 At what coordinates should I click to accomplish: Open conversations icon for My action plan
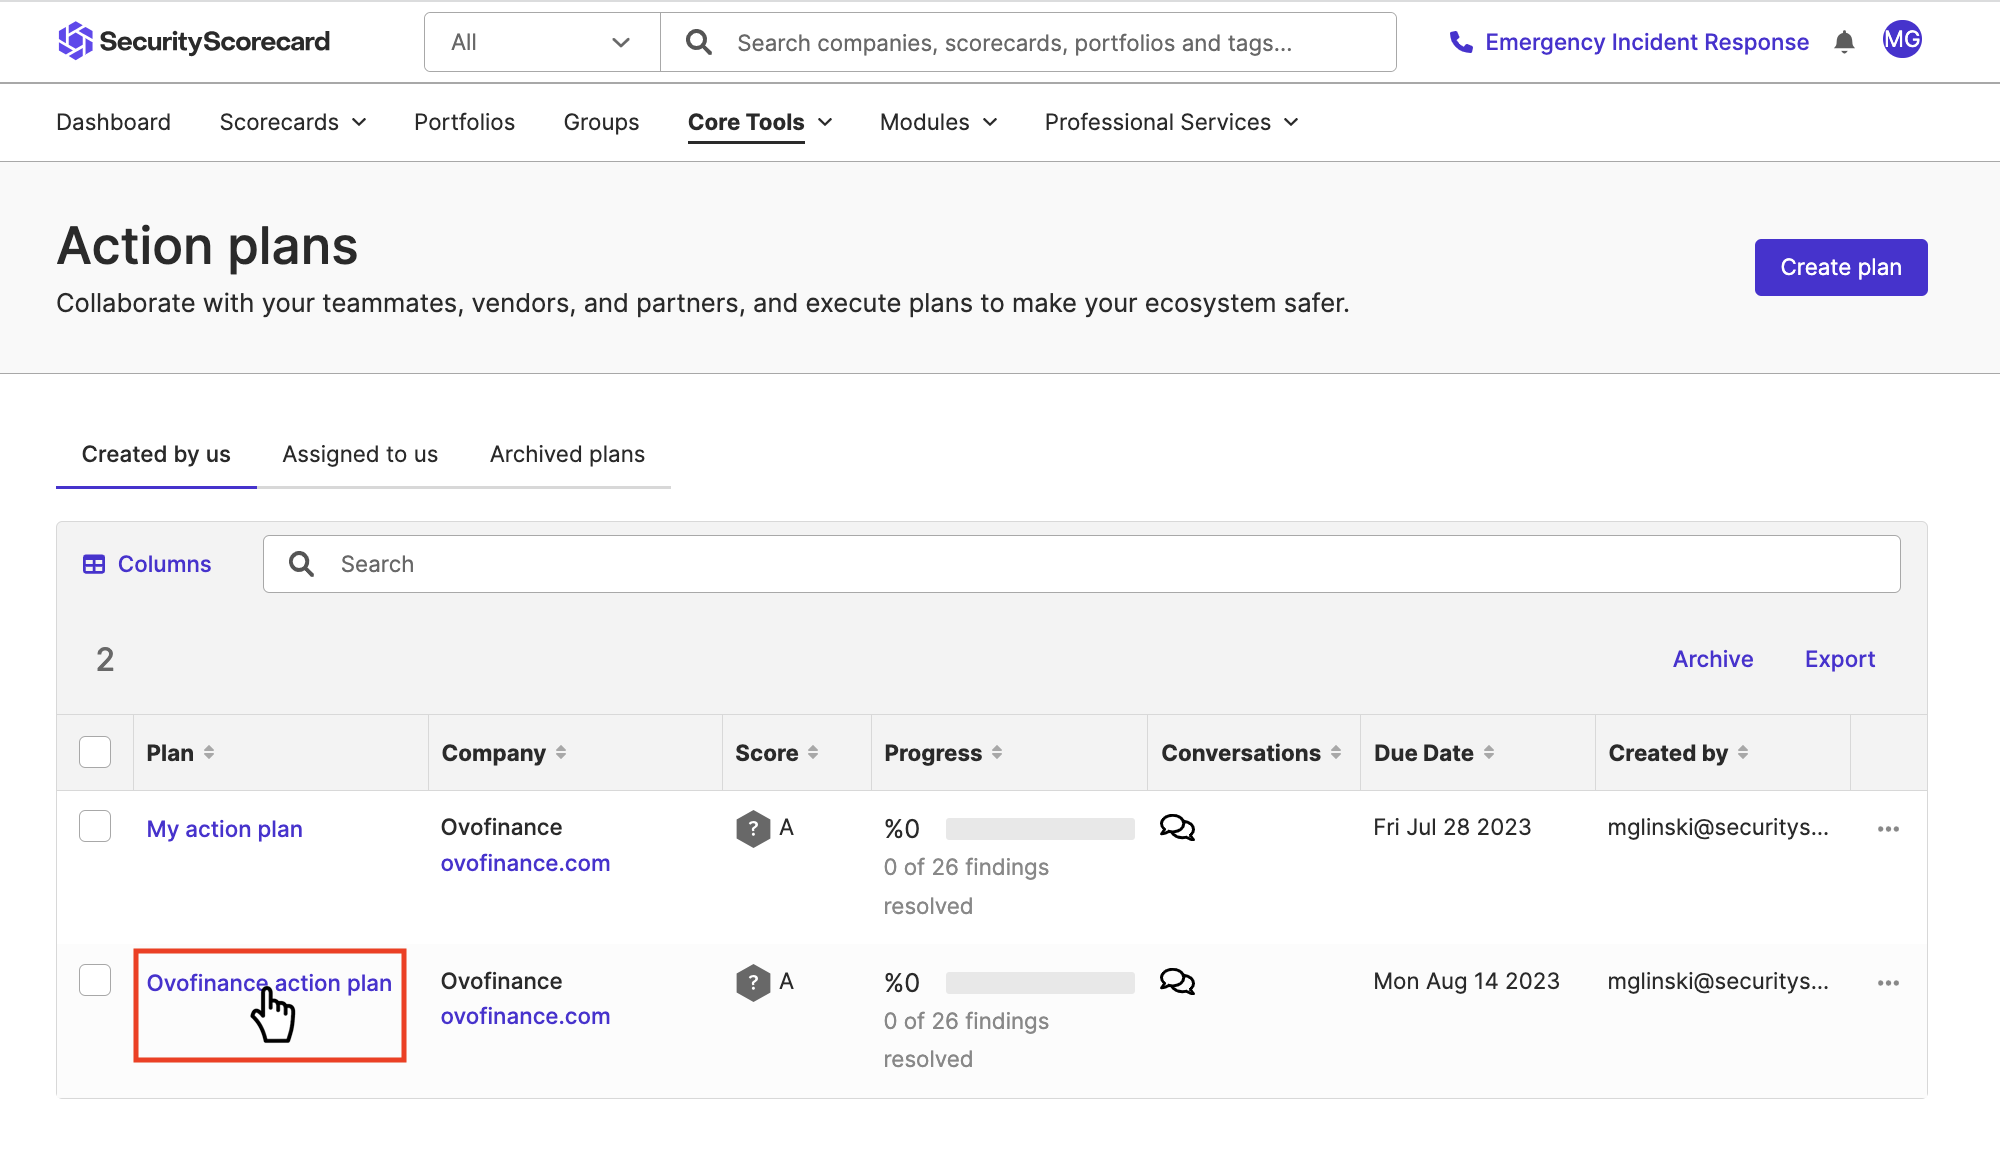tap(1177, 828)
